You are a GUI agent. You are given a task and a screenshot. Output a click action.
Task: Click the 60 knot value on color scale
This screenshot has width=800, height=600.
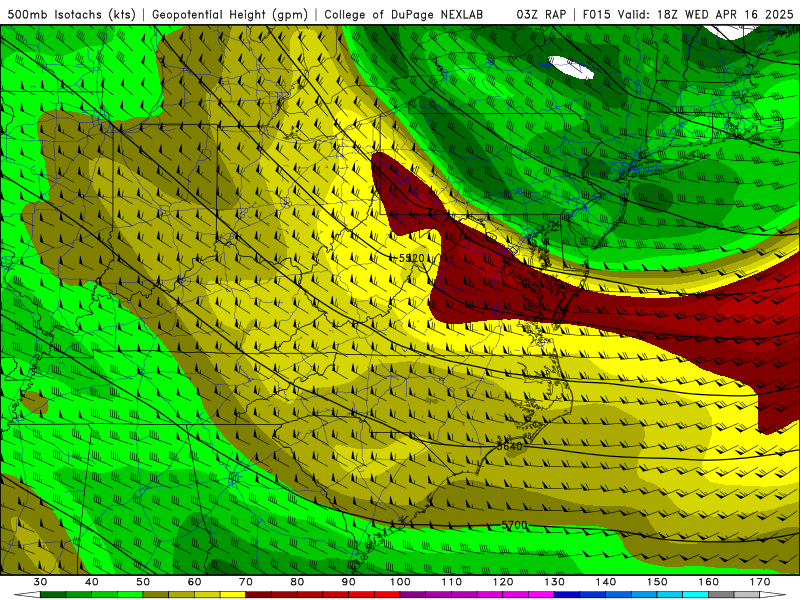pos(194,582)
